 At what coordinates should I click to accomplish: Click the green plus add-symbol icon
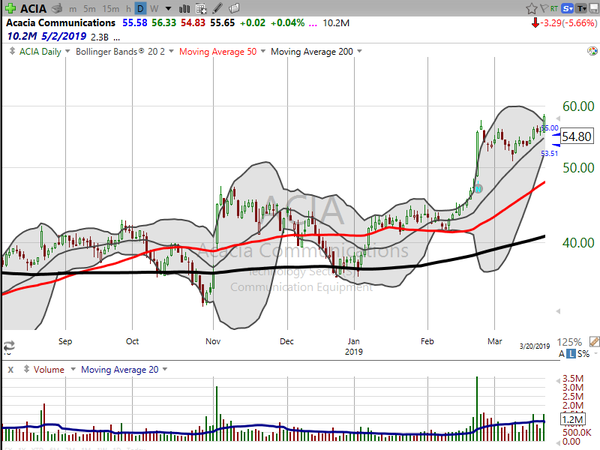click(x=10, y=8)
